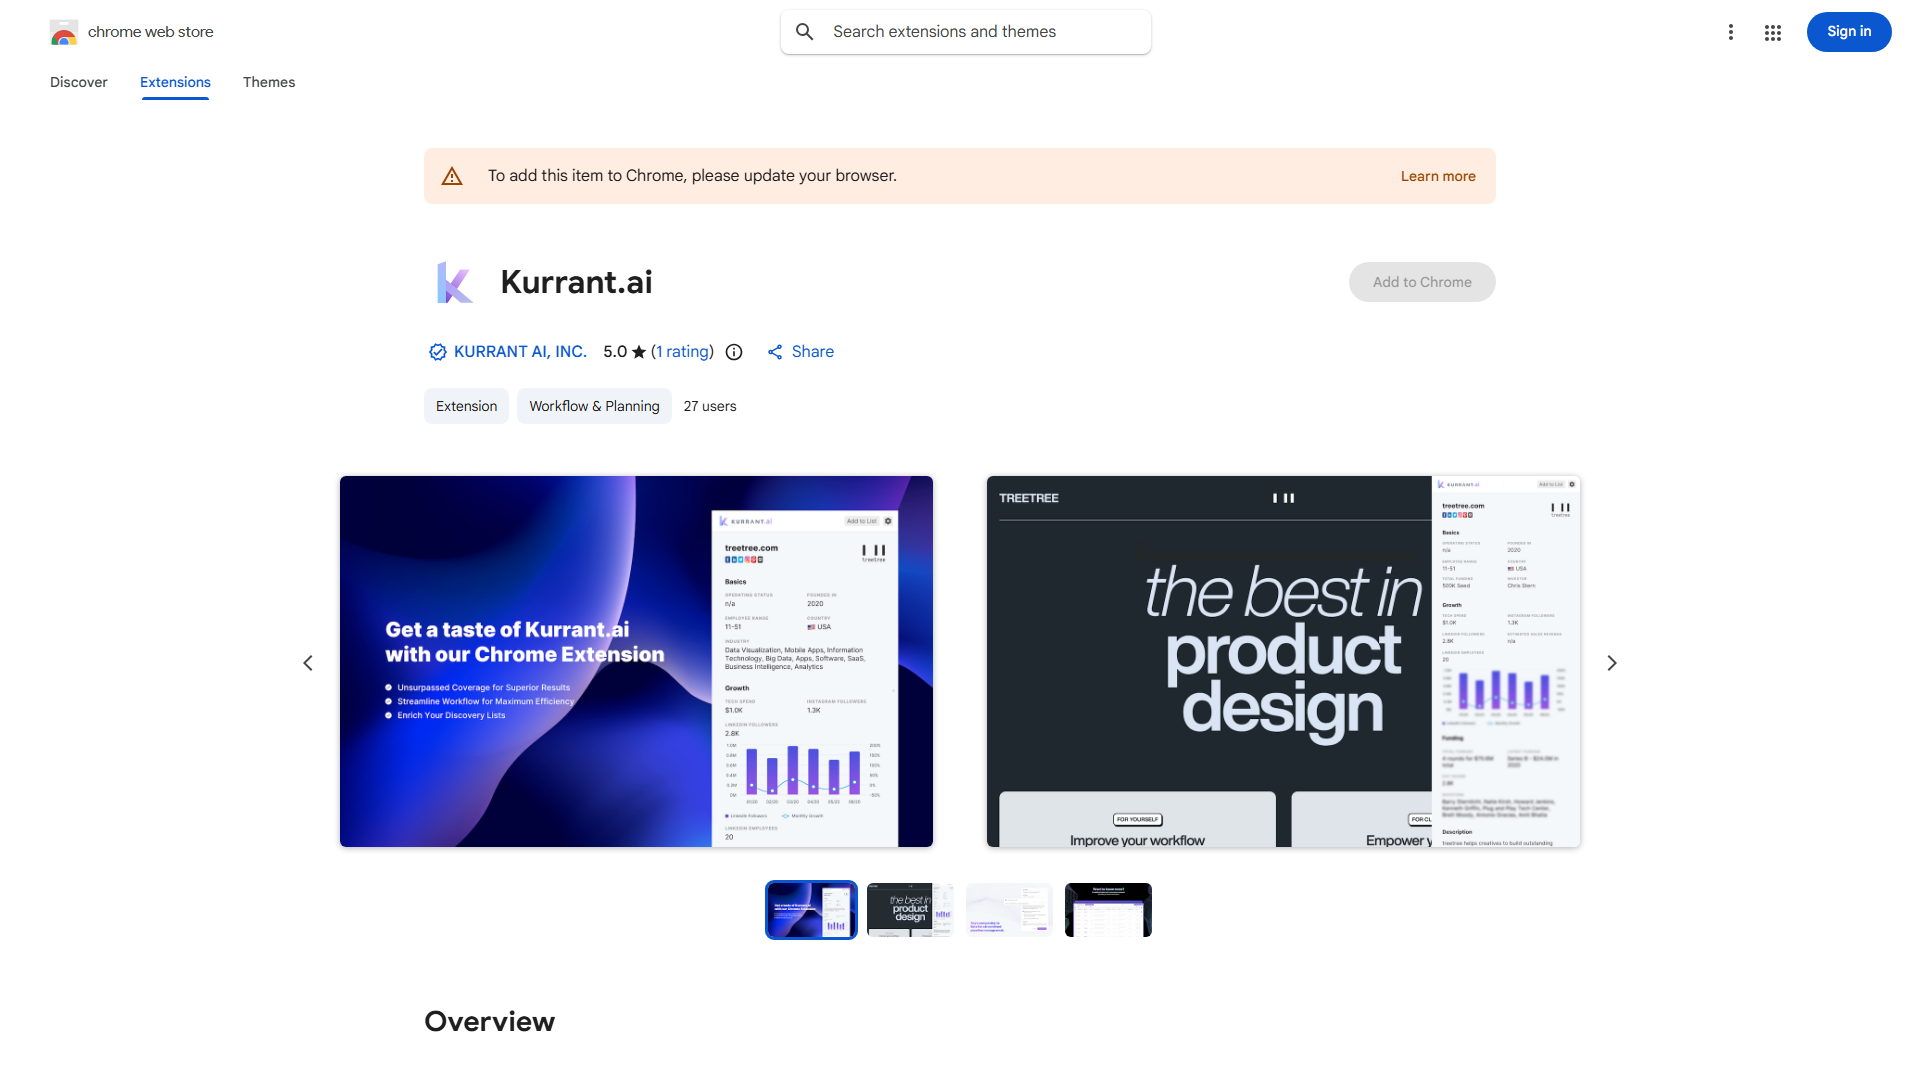This screenshot has height=1080, width=1920.
Task: Open the Learn more link in the banner
Action: click(1437, 176)
